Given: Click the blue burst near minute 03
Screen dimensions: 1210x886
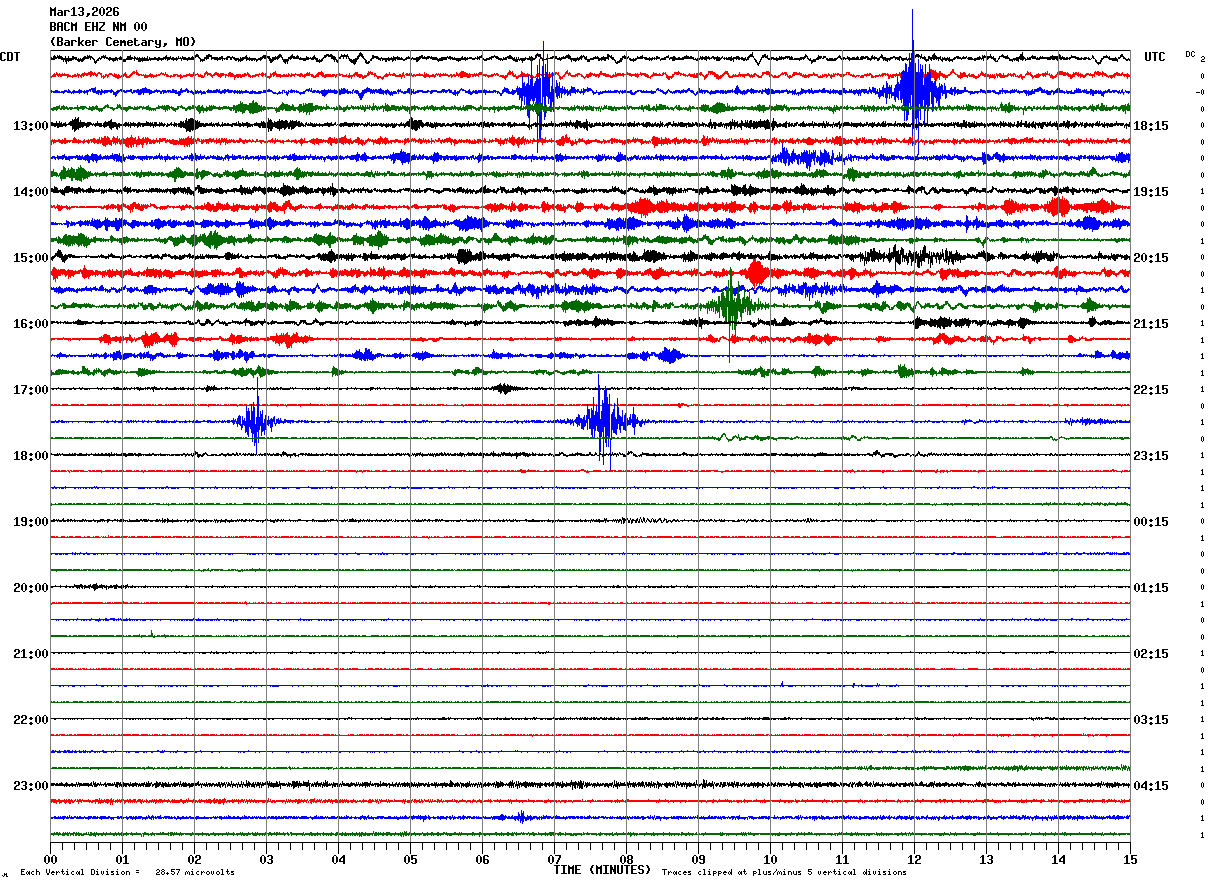Looking at the screenshot, I should (x=256, y=421).
